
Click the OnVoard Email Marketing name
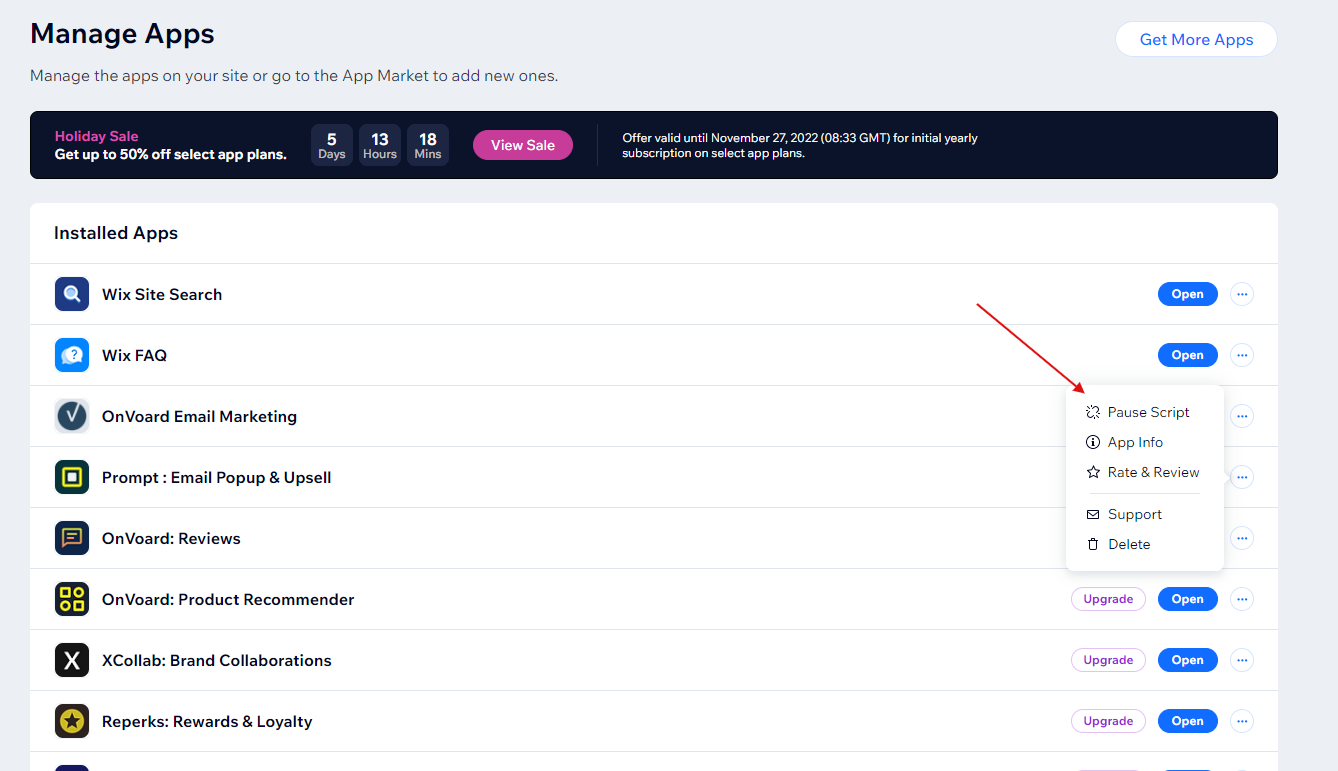pyautogui.click(x=199, y=416)
